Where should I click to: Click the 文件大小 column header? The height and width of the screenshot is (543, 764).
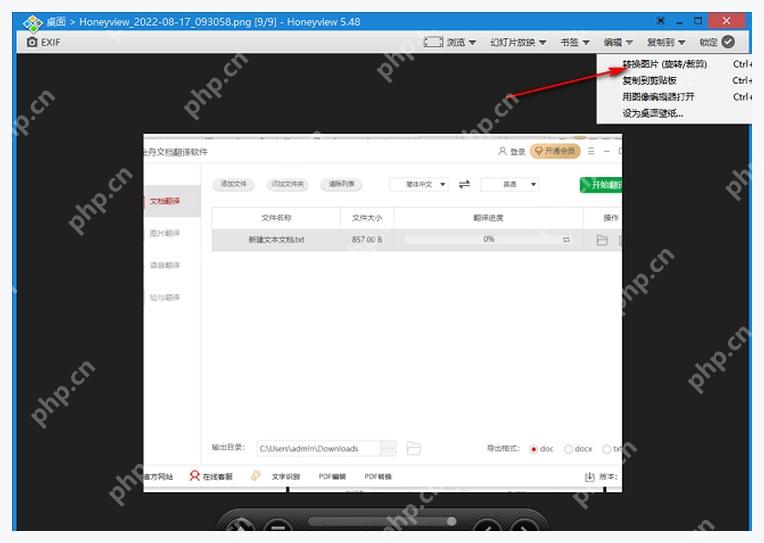coord(367,218)
